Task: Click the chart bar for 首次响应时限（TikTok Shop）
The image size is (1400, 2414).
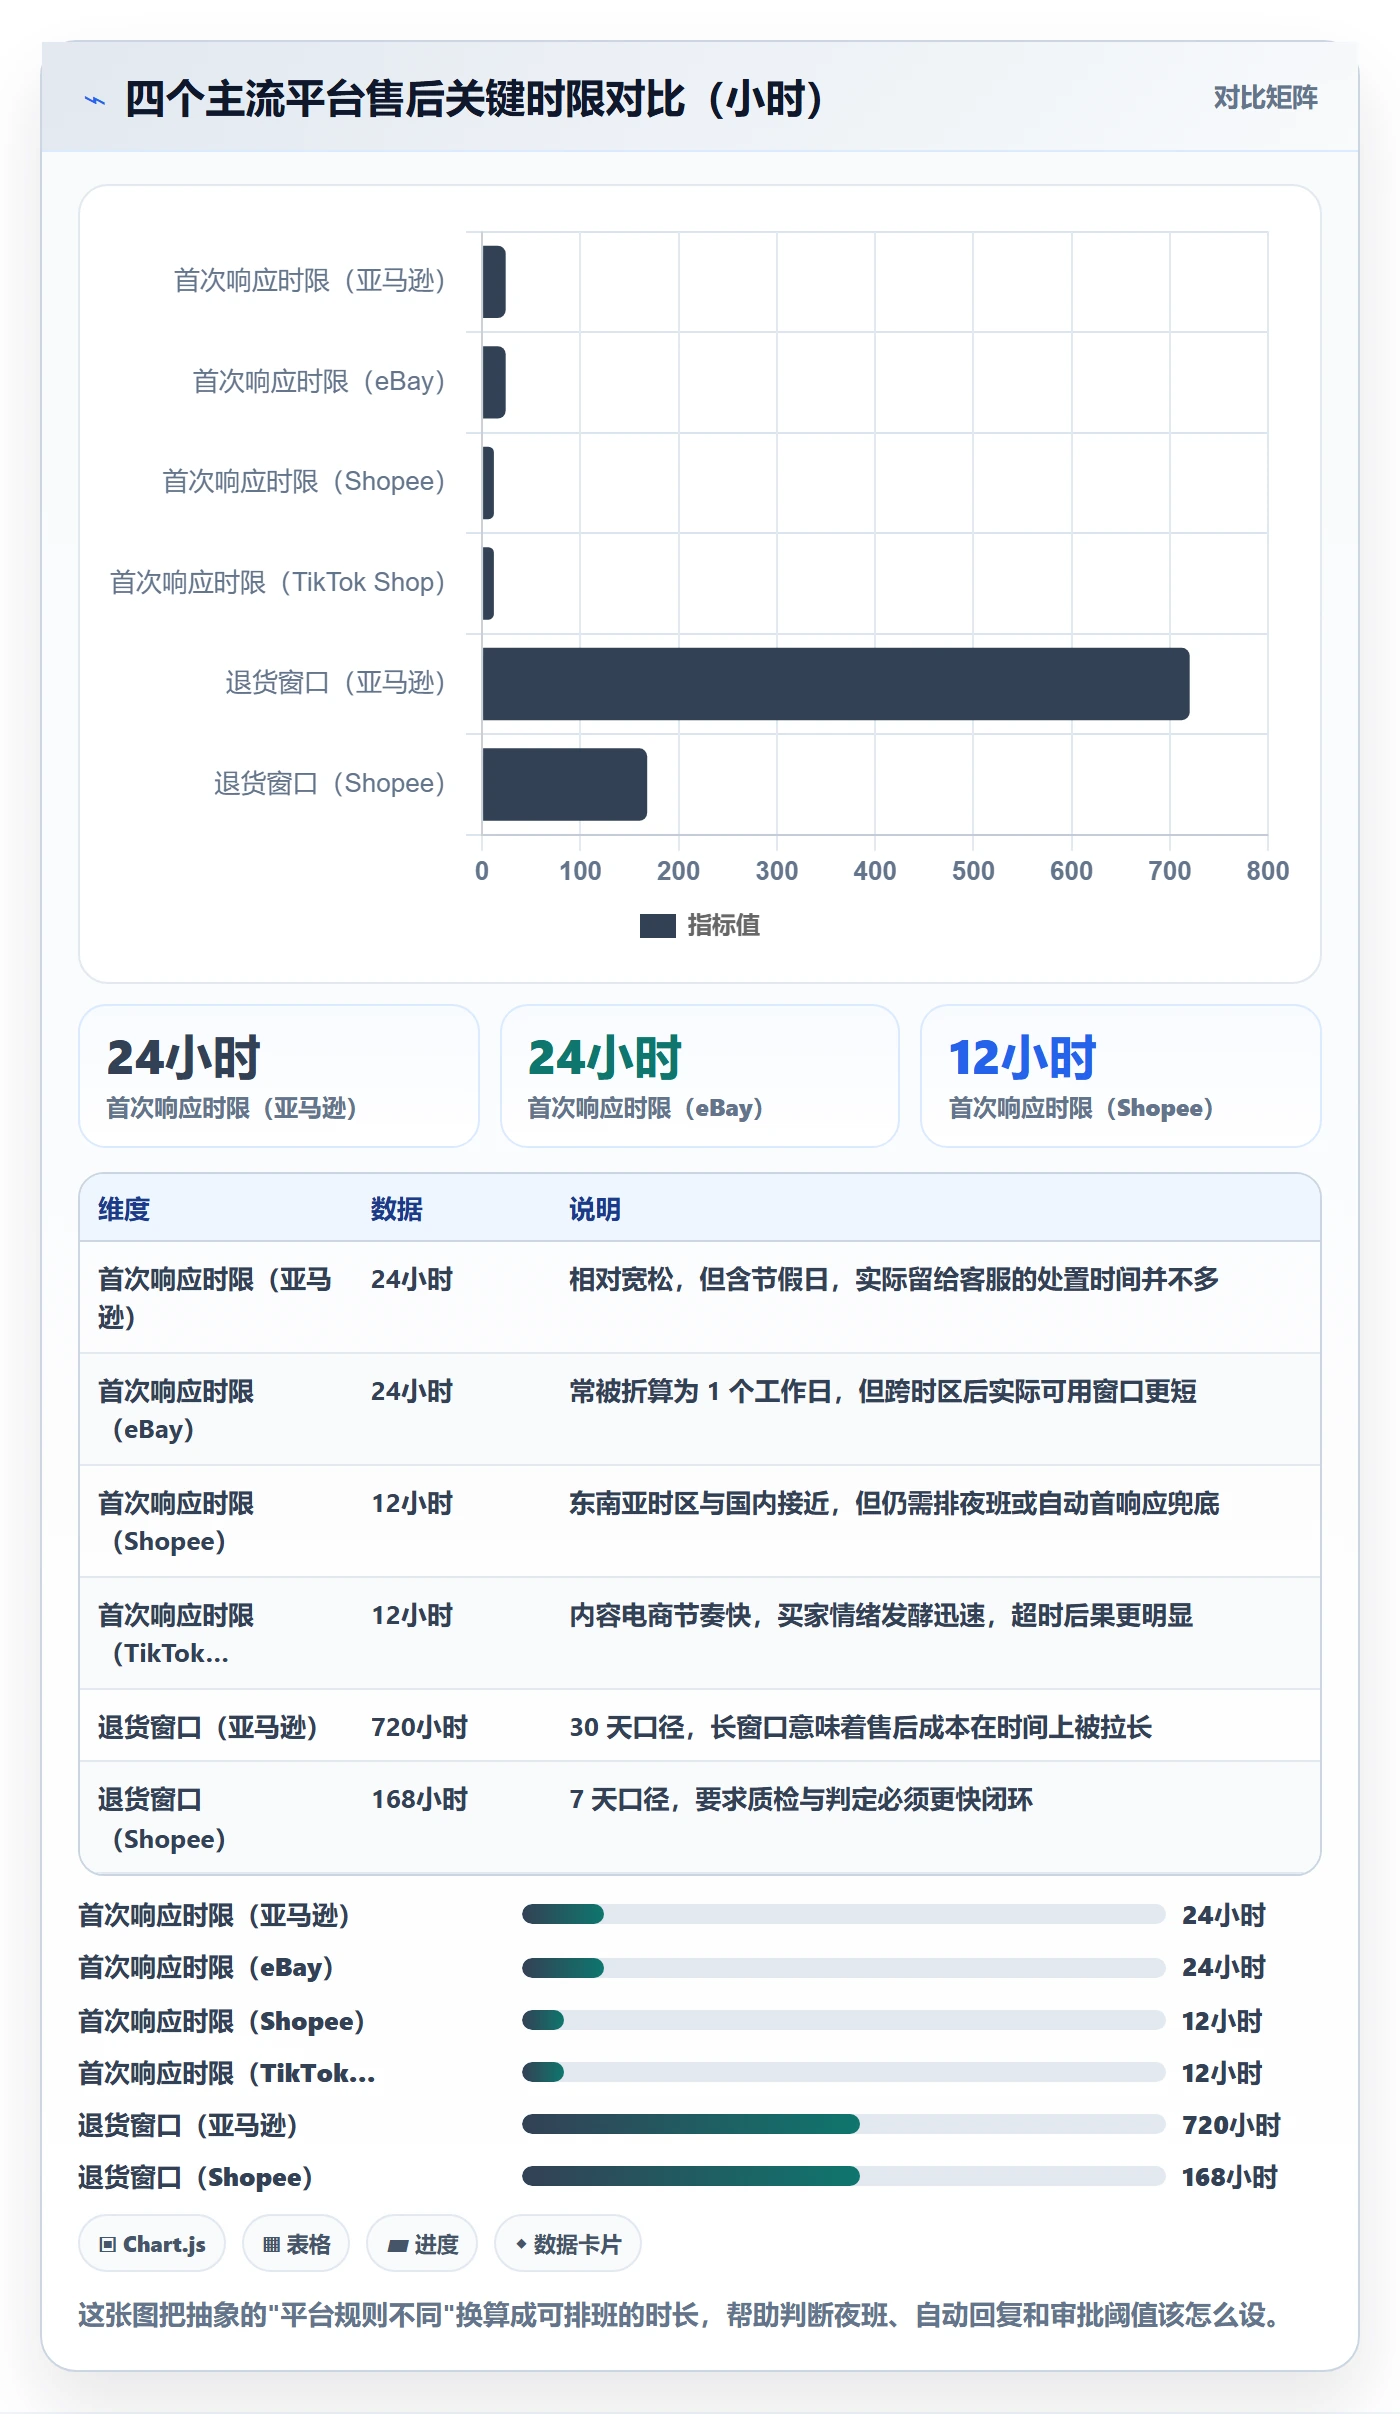Action: click(x=488, y=583)
